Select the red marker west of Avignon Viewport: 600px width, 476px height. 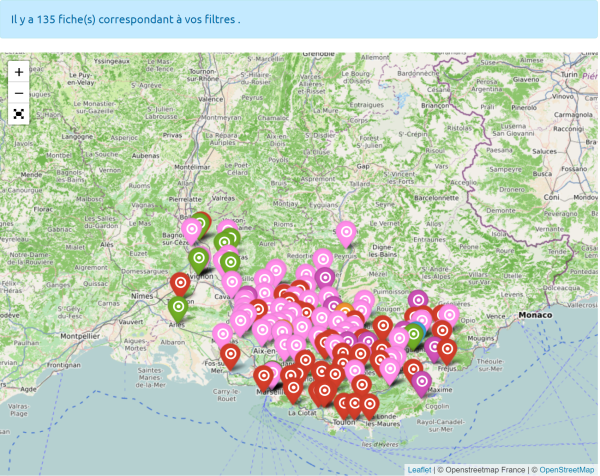tap(180, 283)
